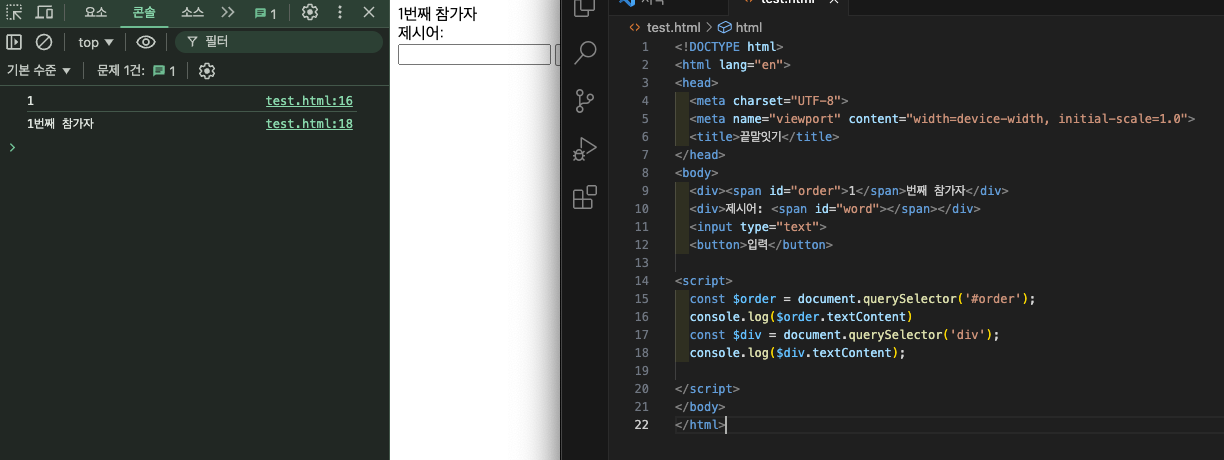Viewport: 1224px width, 460px height.
Task: Follow the test.html:16 source link
Action: click(x=309, y=101)
